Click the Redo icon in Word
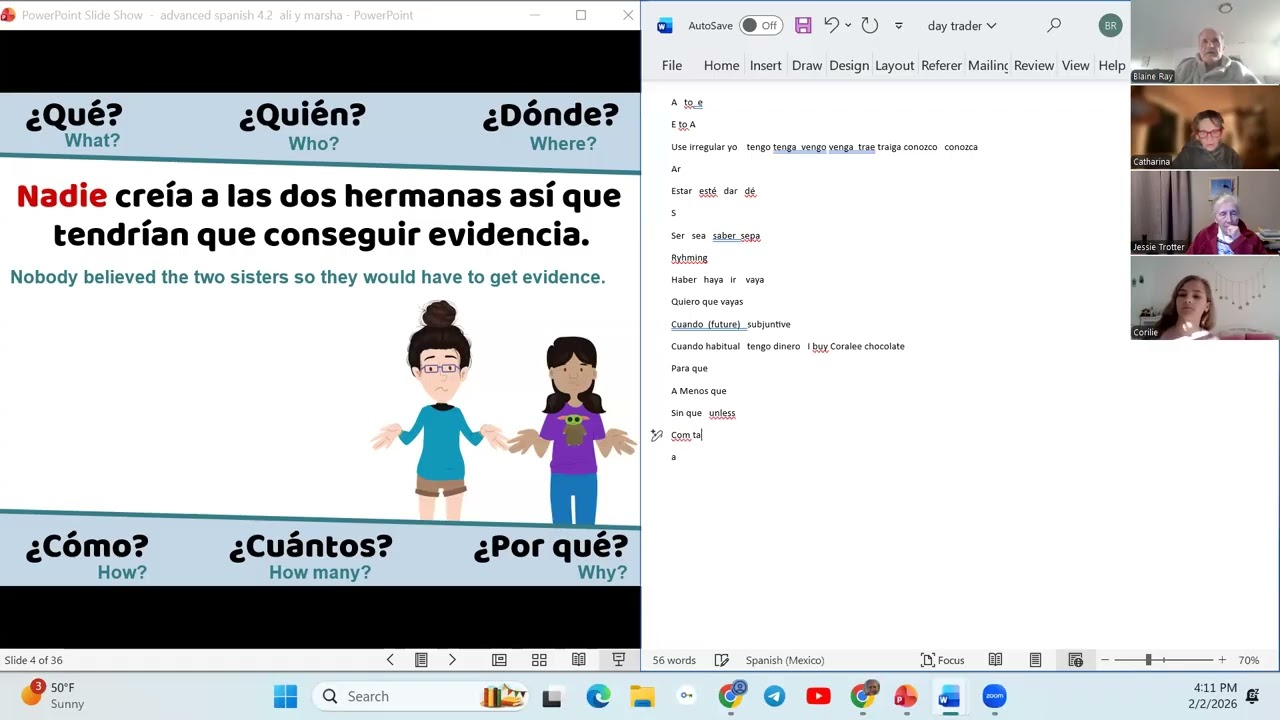The image size is (1280, 720). tap(870, 26)
